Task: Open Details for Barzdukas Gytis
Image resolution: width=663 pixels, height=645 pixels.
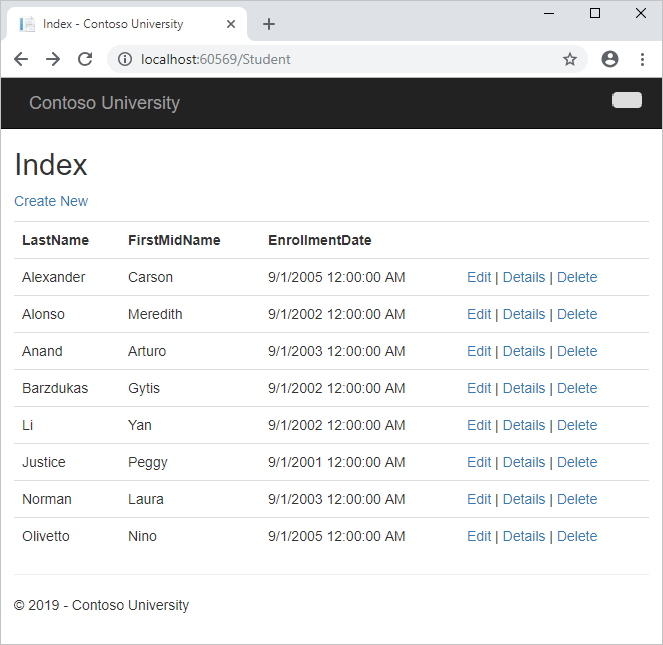Action: point(524,388)
